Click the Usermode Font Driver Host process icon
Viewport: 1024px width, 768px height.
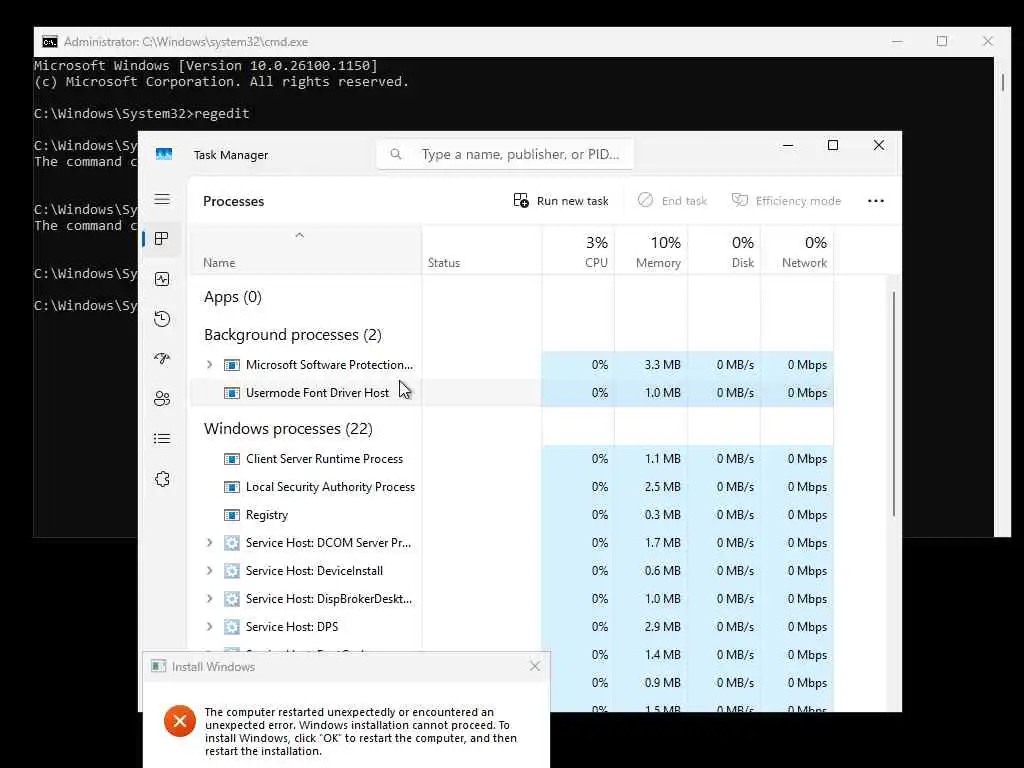(232, 393)
